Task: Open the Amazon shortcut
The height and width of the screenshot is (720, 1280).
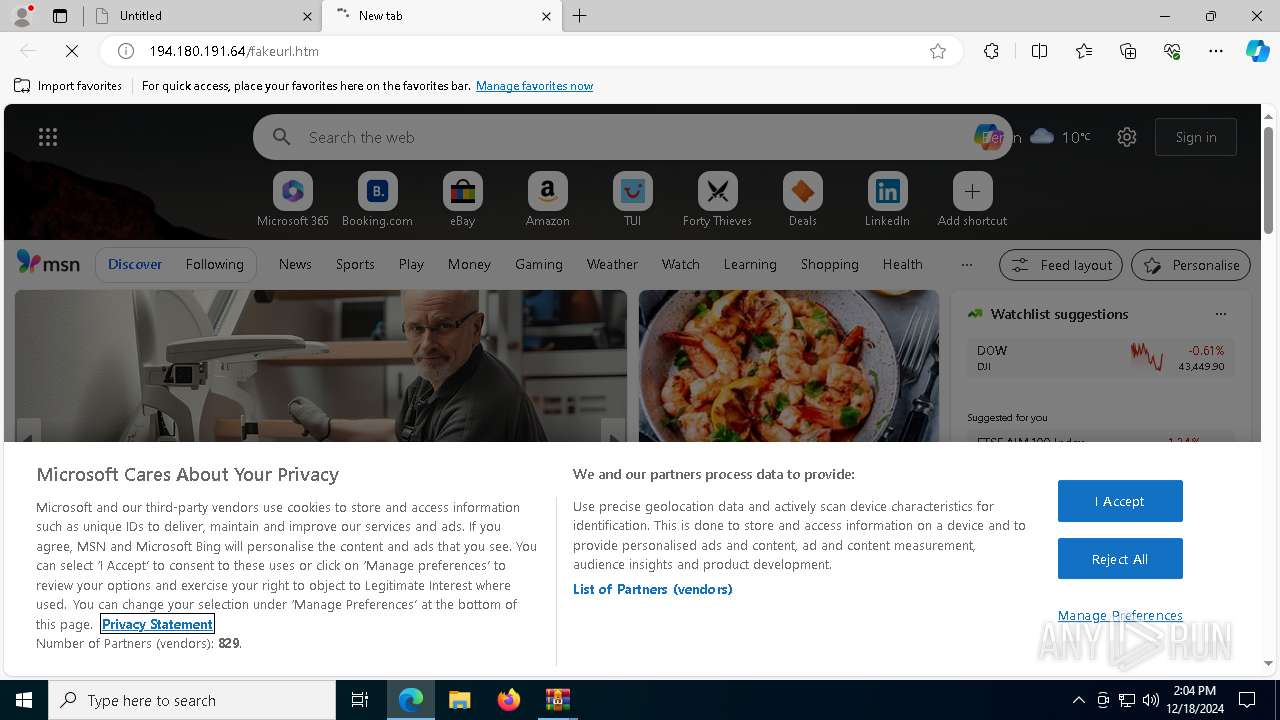Action: (547, 199)
